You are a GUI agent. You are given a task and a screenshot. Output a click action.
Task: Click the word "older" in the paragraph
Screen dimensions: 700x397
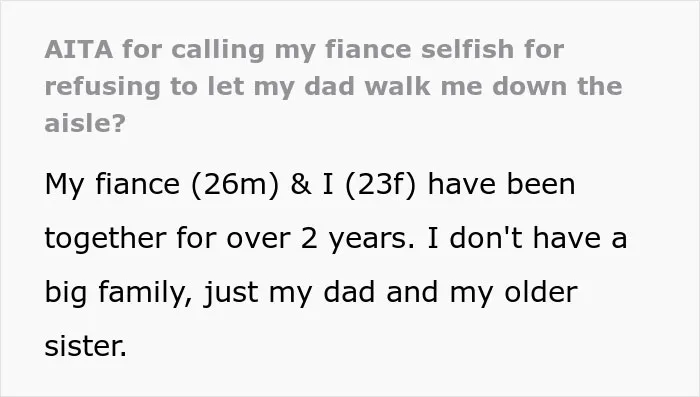(x=541, y=292)
